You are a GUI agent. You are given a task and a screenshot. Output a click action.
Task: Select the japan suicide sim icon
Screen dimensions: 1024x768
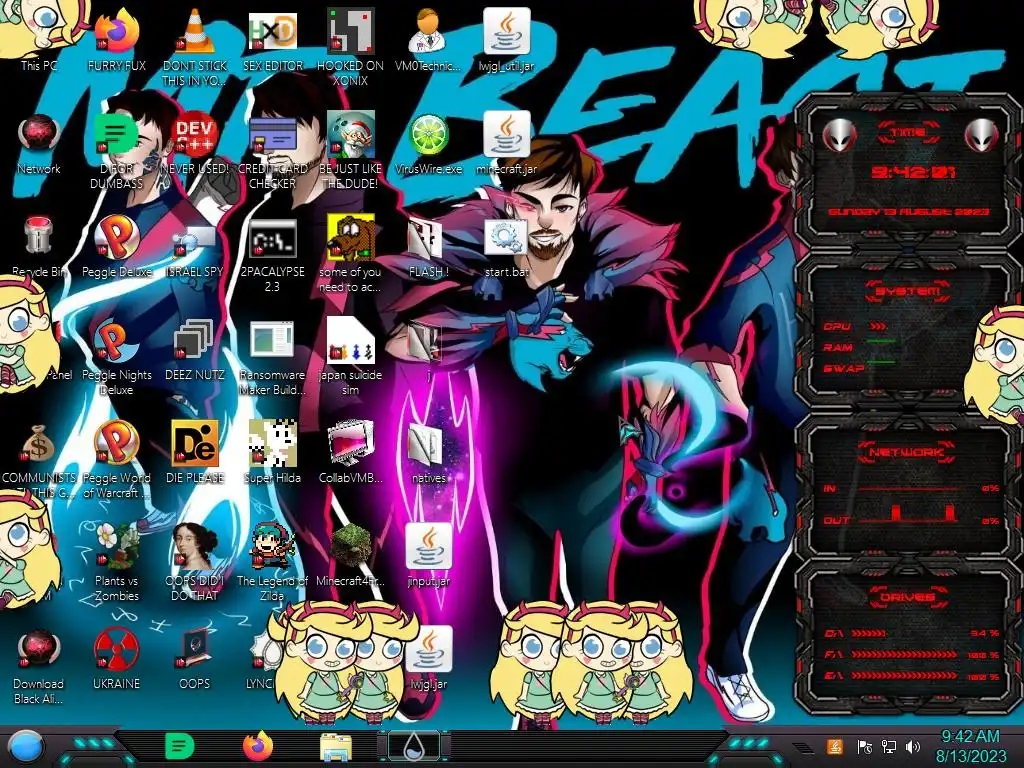click(x=351, y=356)
